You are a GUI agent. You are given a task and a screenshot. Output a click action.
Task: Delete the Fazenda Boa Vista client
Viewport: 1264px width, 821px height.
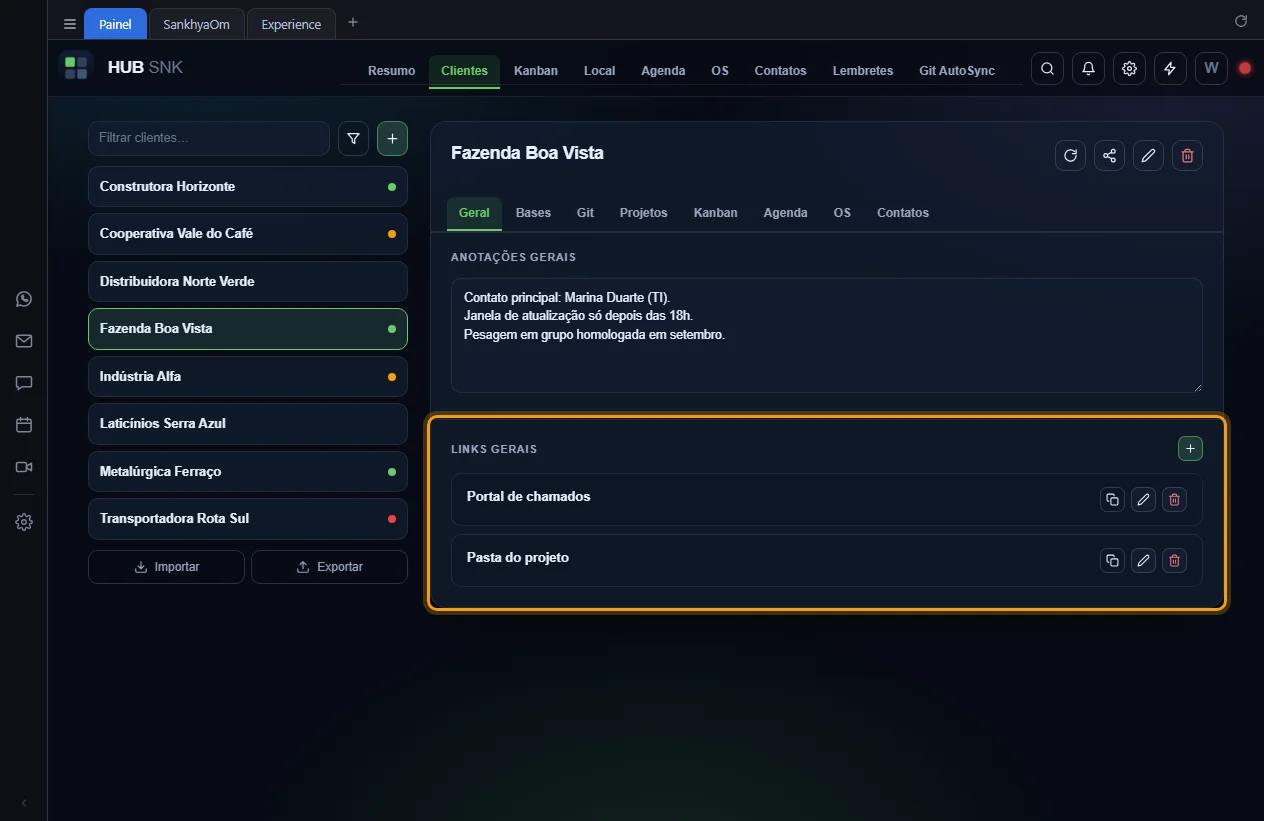pyautogui.click(x=1187, y=155)
